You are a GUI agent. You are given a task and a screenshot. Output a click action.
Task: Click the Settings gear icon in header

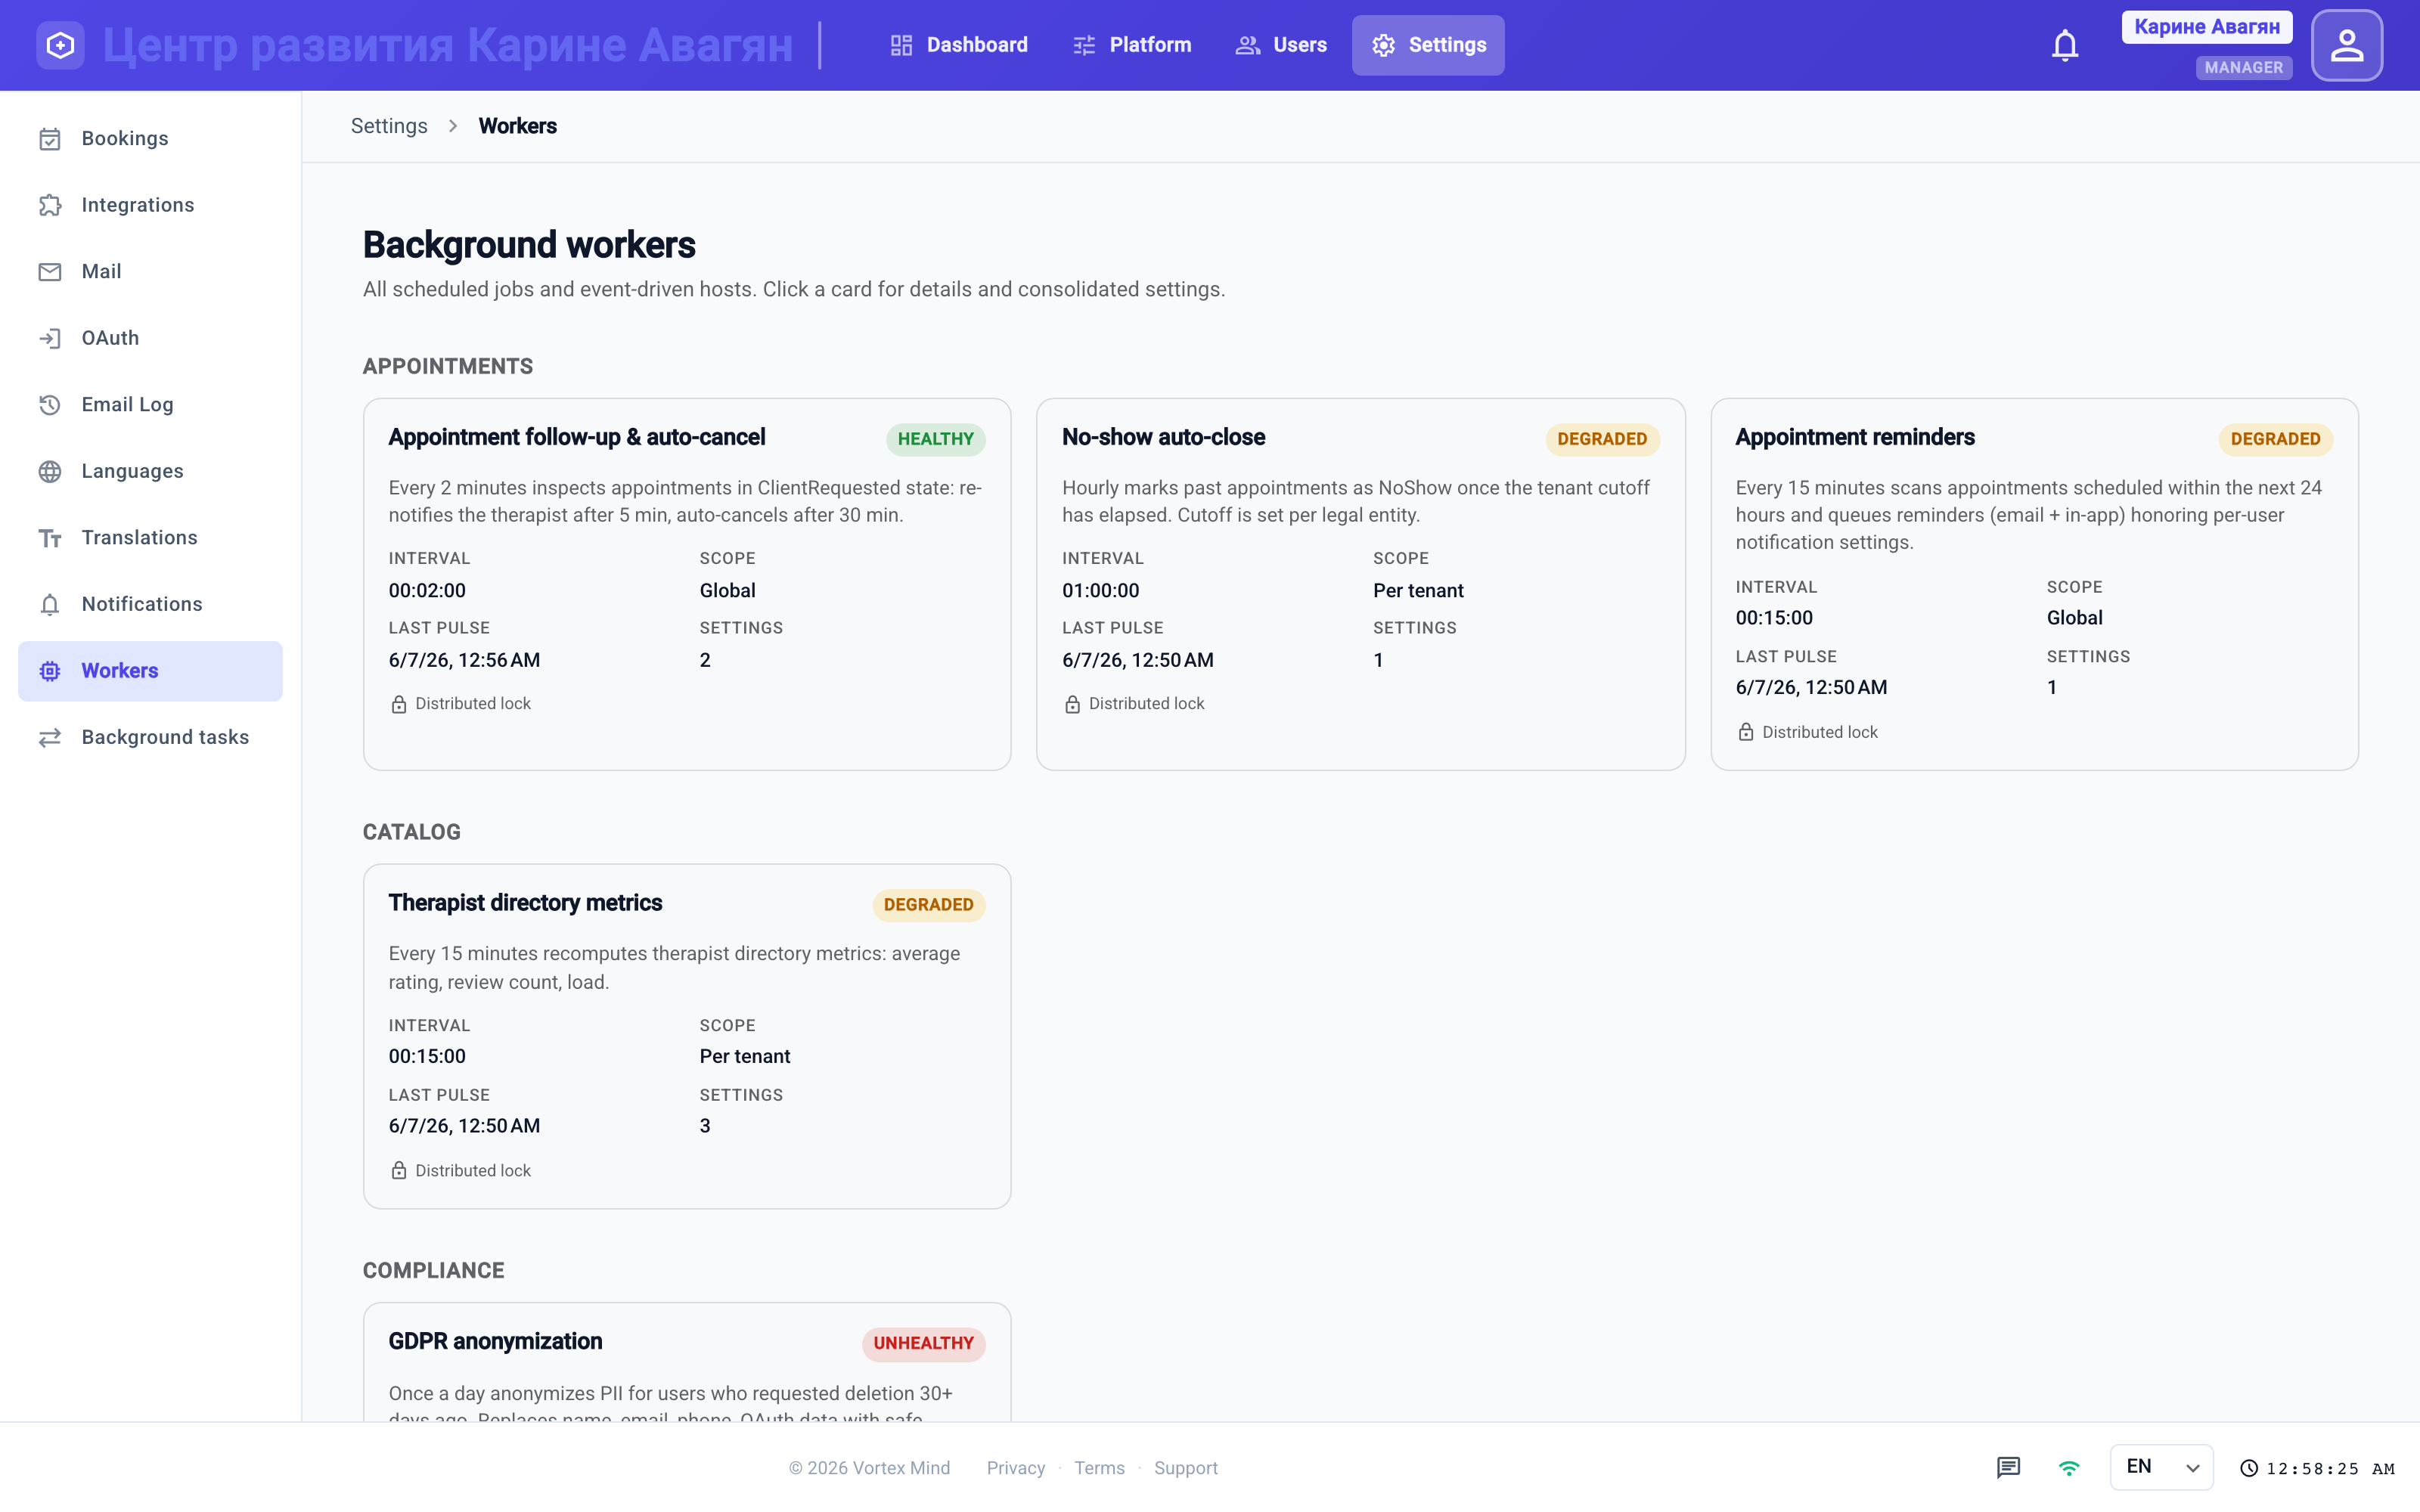pyautogui.click(x=1383, y=45)
